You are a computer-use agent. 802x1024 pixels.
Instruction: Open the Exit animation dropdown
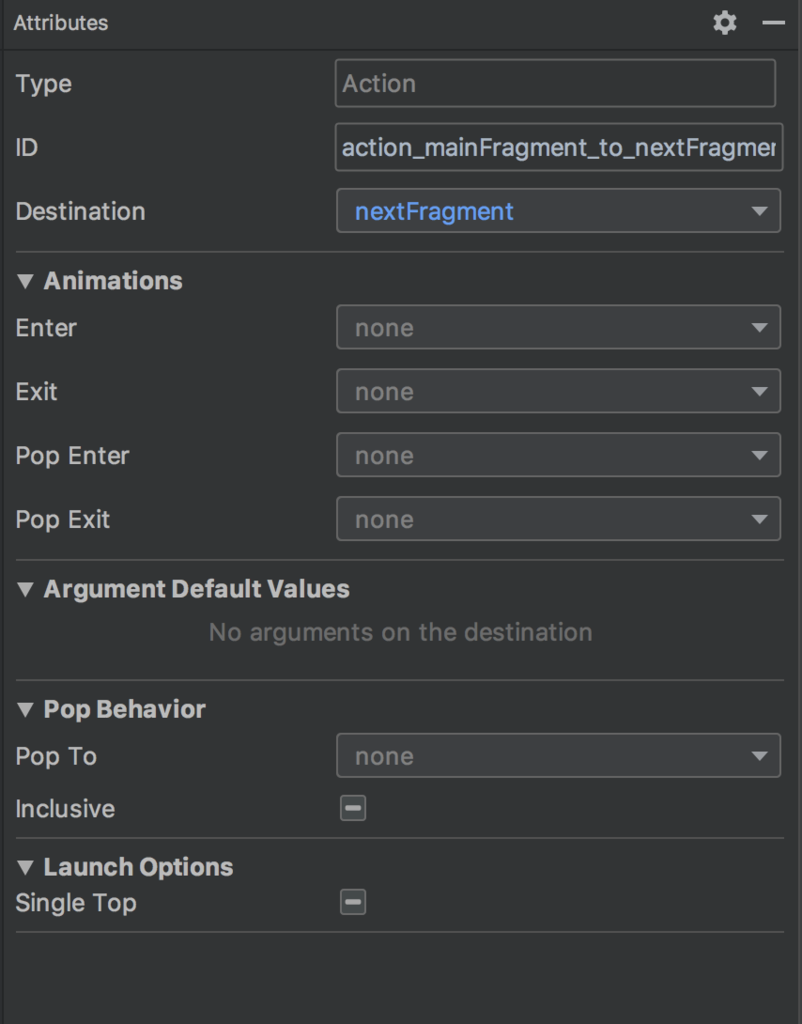[x=558, y=391]
